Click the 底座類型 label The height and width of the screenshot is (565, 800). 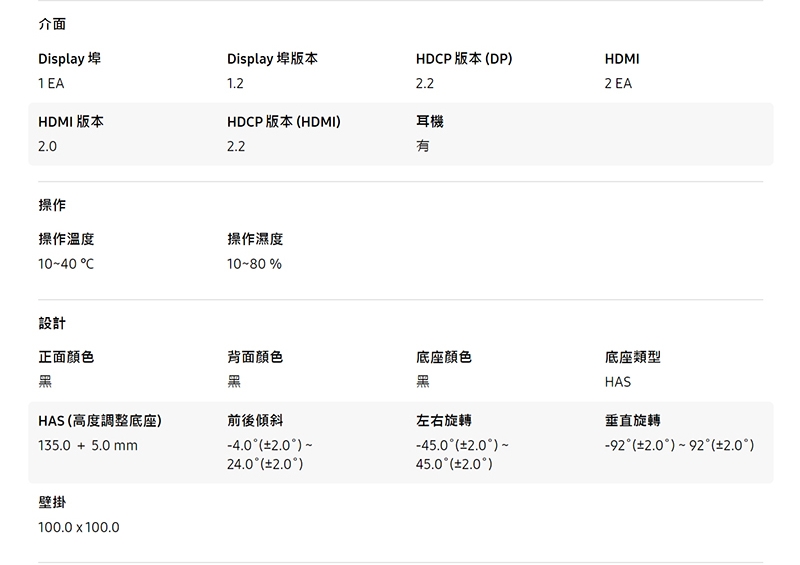point(632,357)
